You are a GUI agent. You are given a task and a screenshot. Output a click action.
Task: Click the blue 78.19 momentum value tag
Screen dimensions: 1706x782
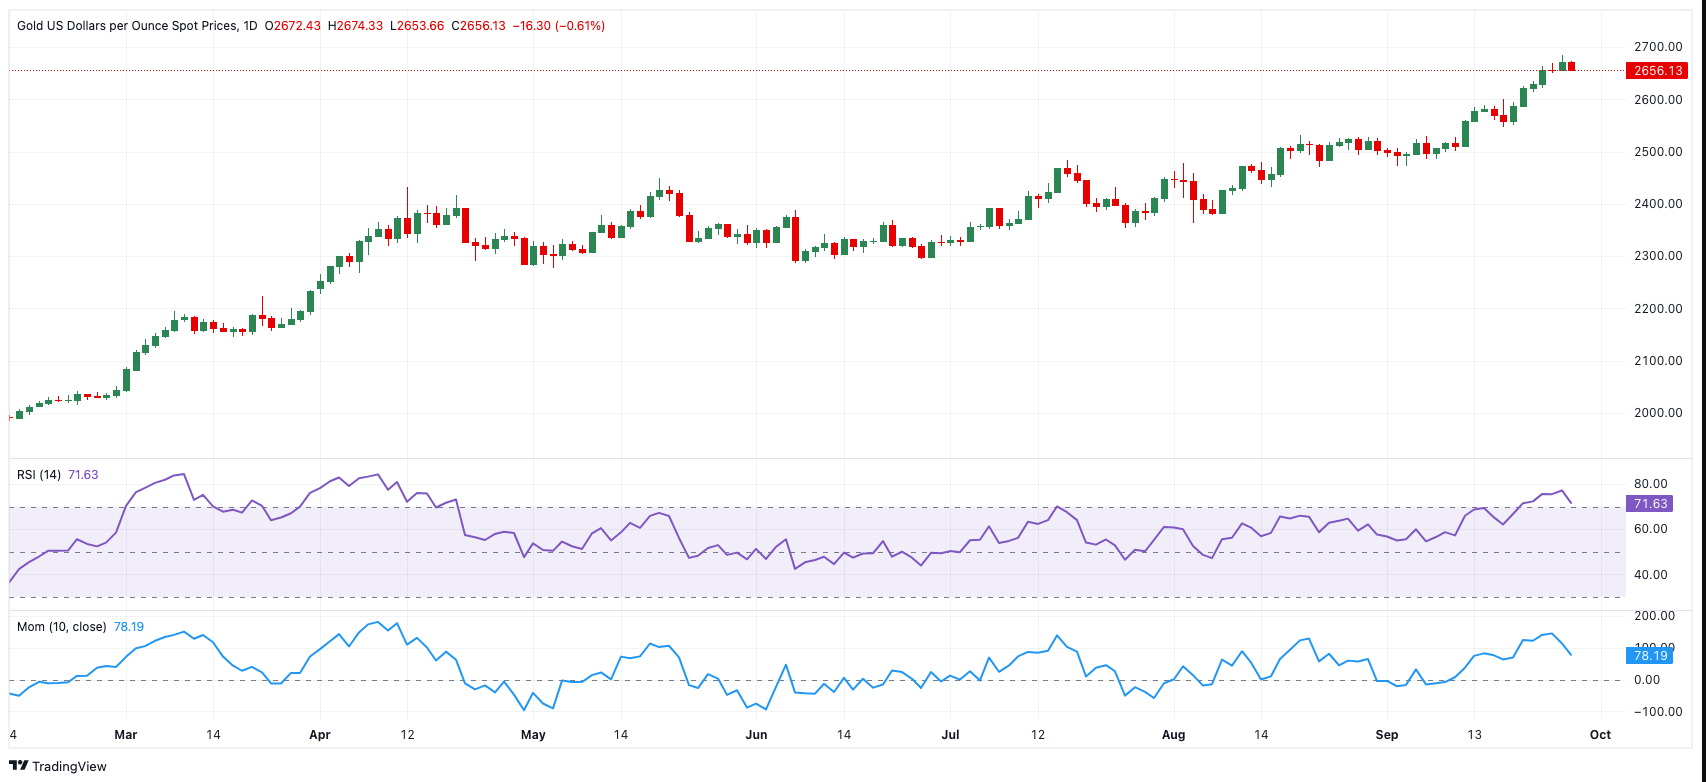1650,656
